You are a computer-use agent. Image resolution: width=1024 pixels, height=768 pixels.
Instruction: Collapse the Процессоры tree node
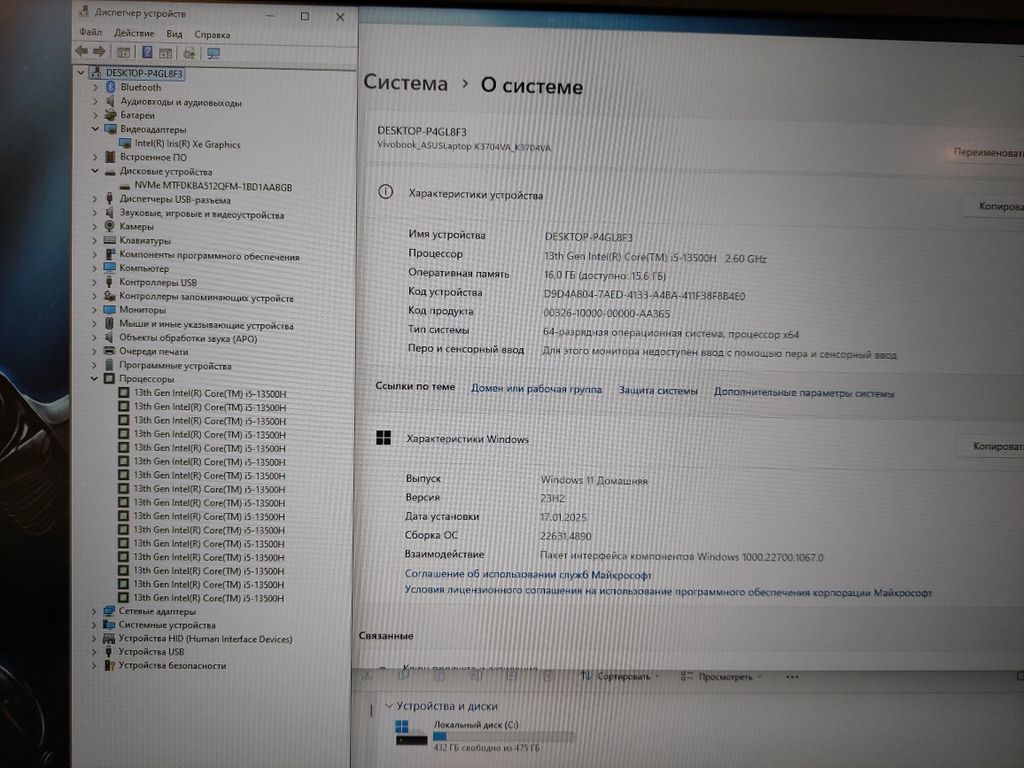(95, 379)
